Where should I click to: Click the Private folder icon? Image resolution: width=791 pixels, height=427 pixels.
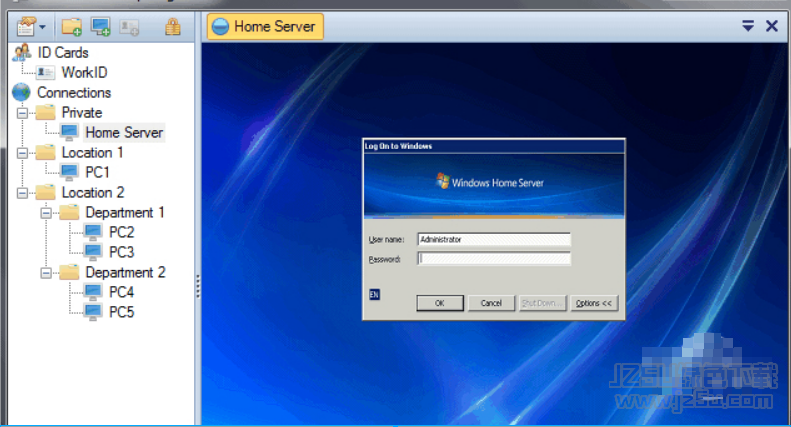point(45,112)
